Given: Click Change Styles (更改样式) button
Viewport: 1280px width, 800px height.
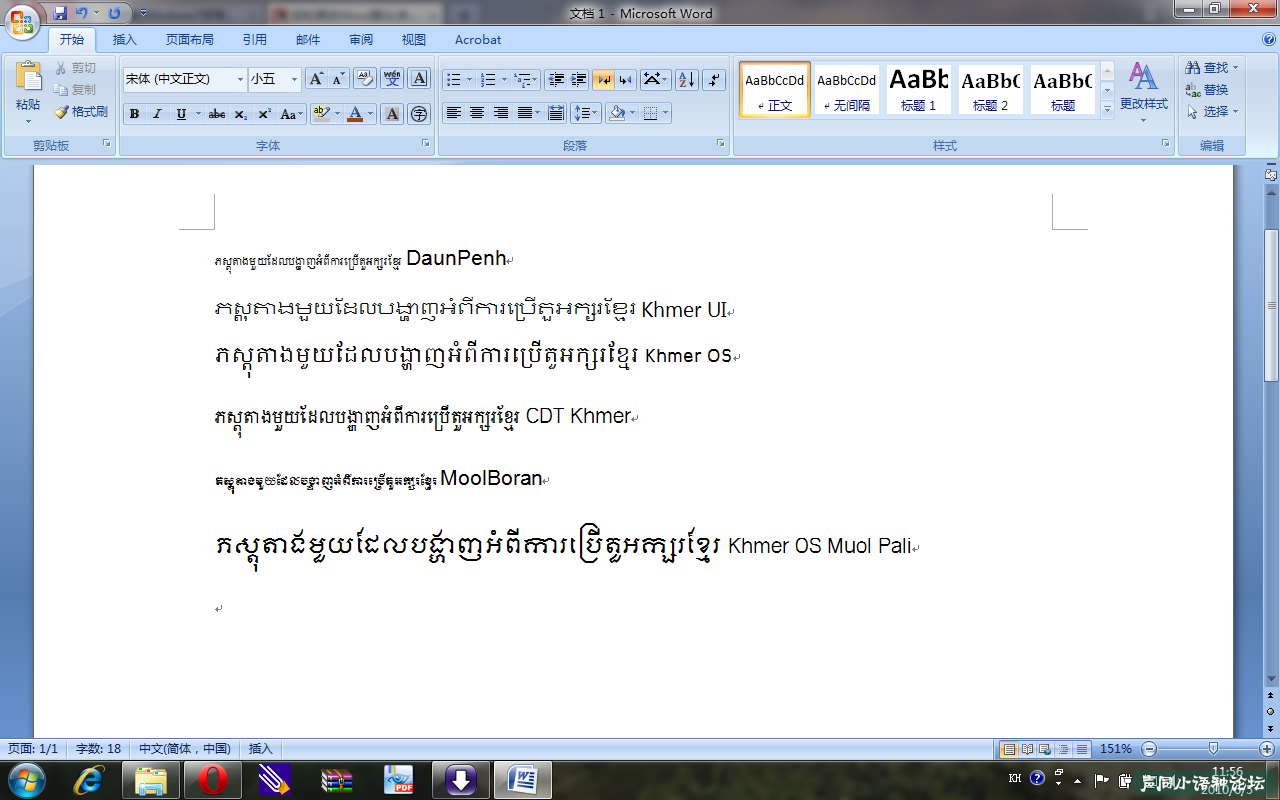Looking at the screenshot, I should [x=1144, y=92].
